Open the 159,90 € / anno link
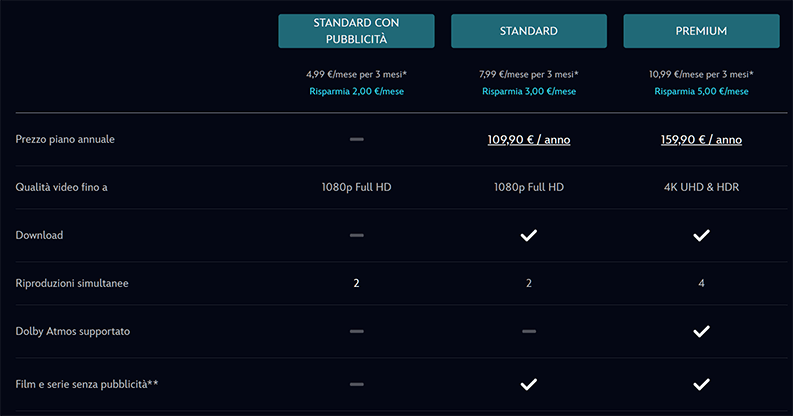 coord(701,139)
